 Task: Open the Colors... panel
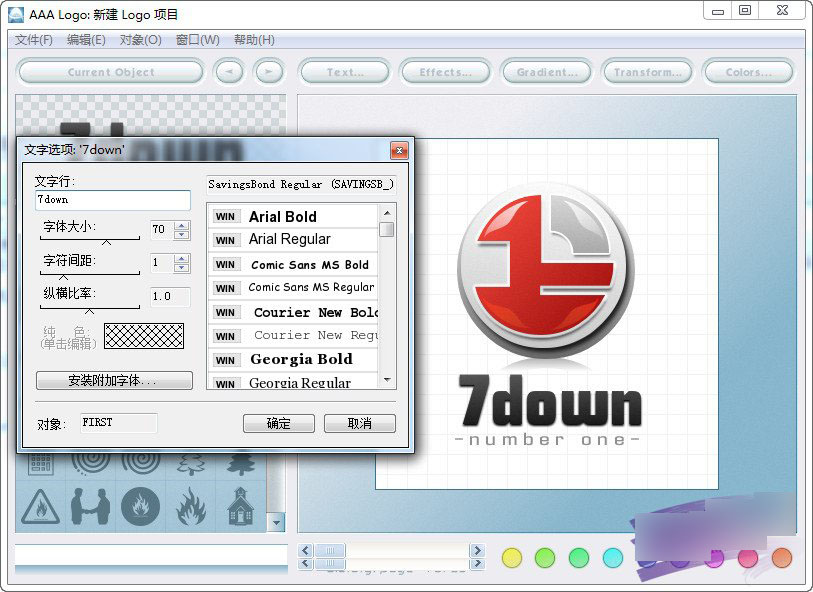pyautogui.click(x=748, y=72)
